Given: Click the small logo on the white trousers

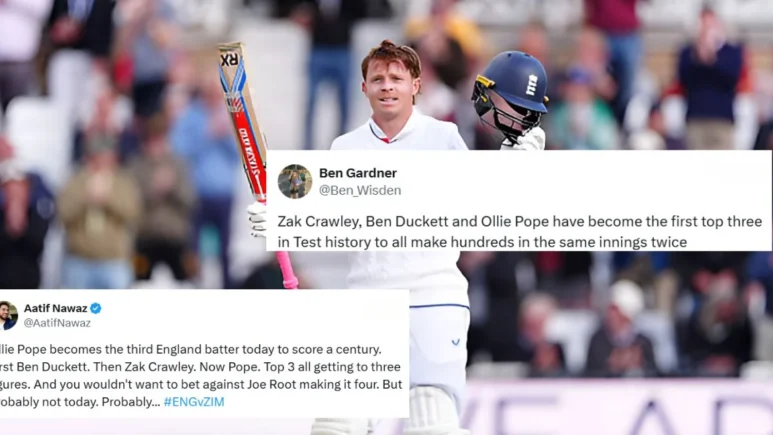Looking at the screenshot, I should 456,341.
